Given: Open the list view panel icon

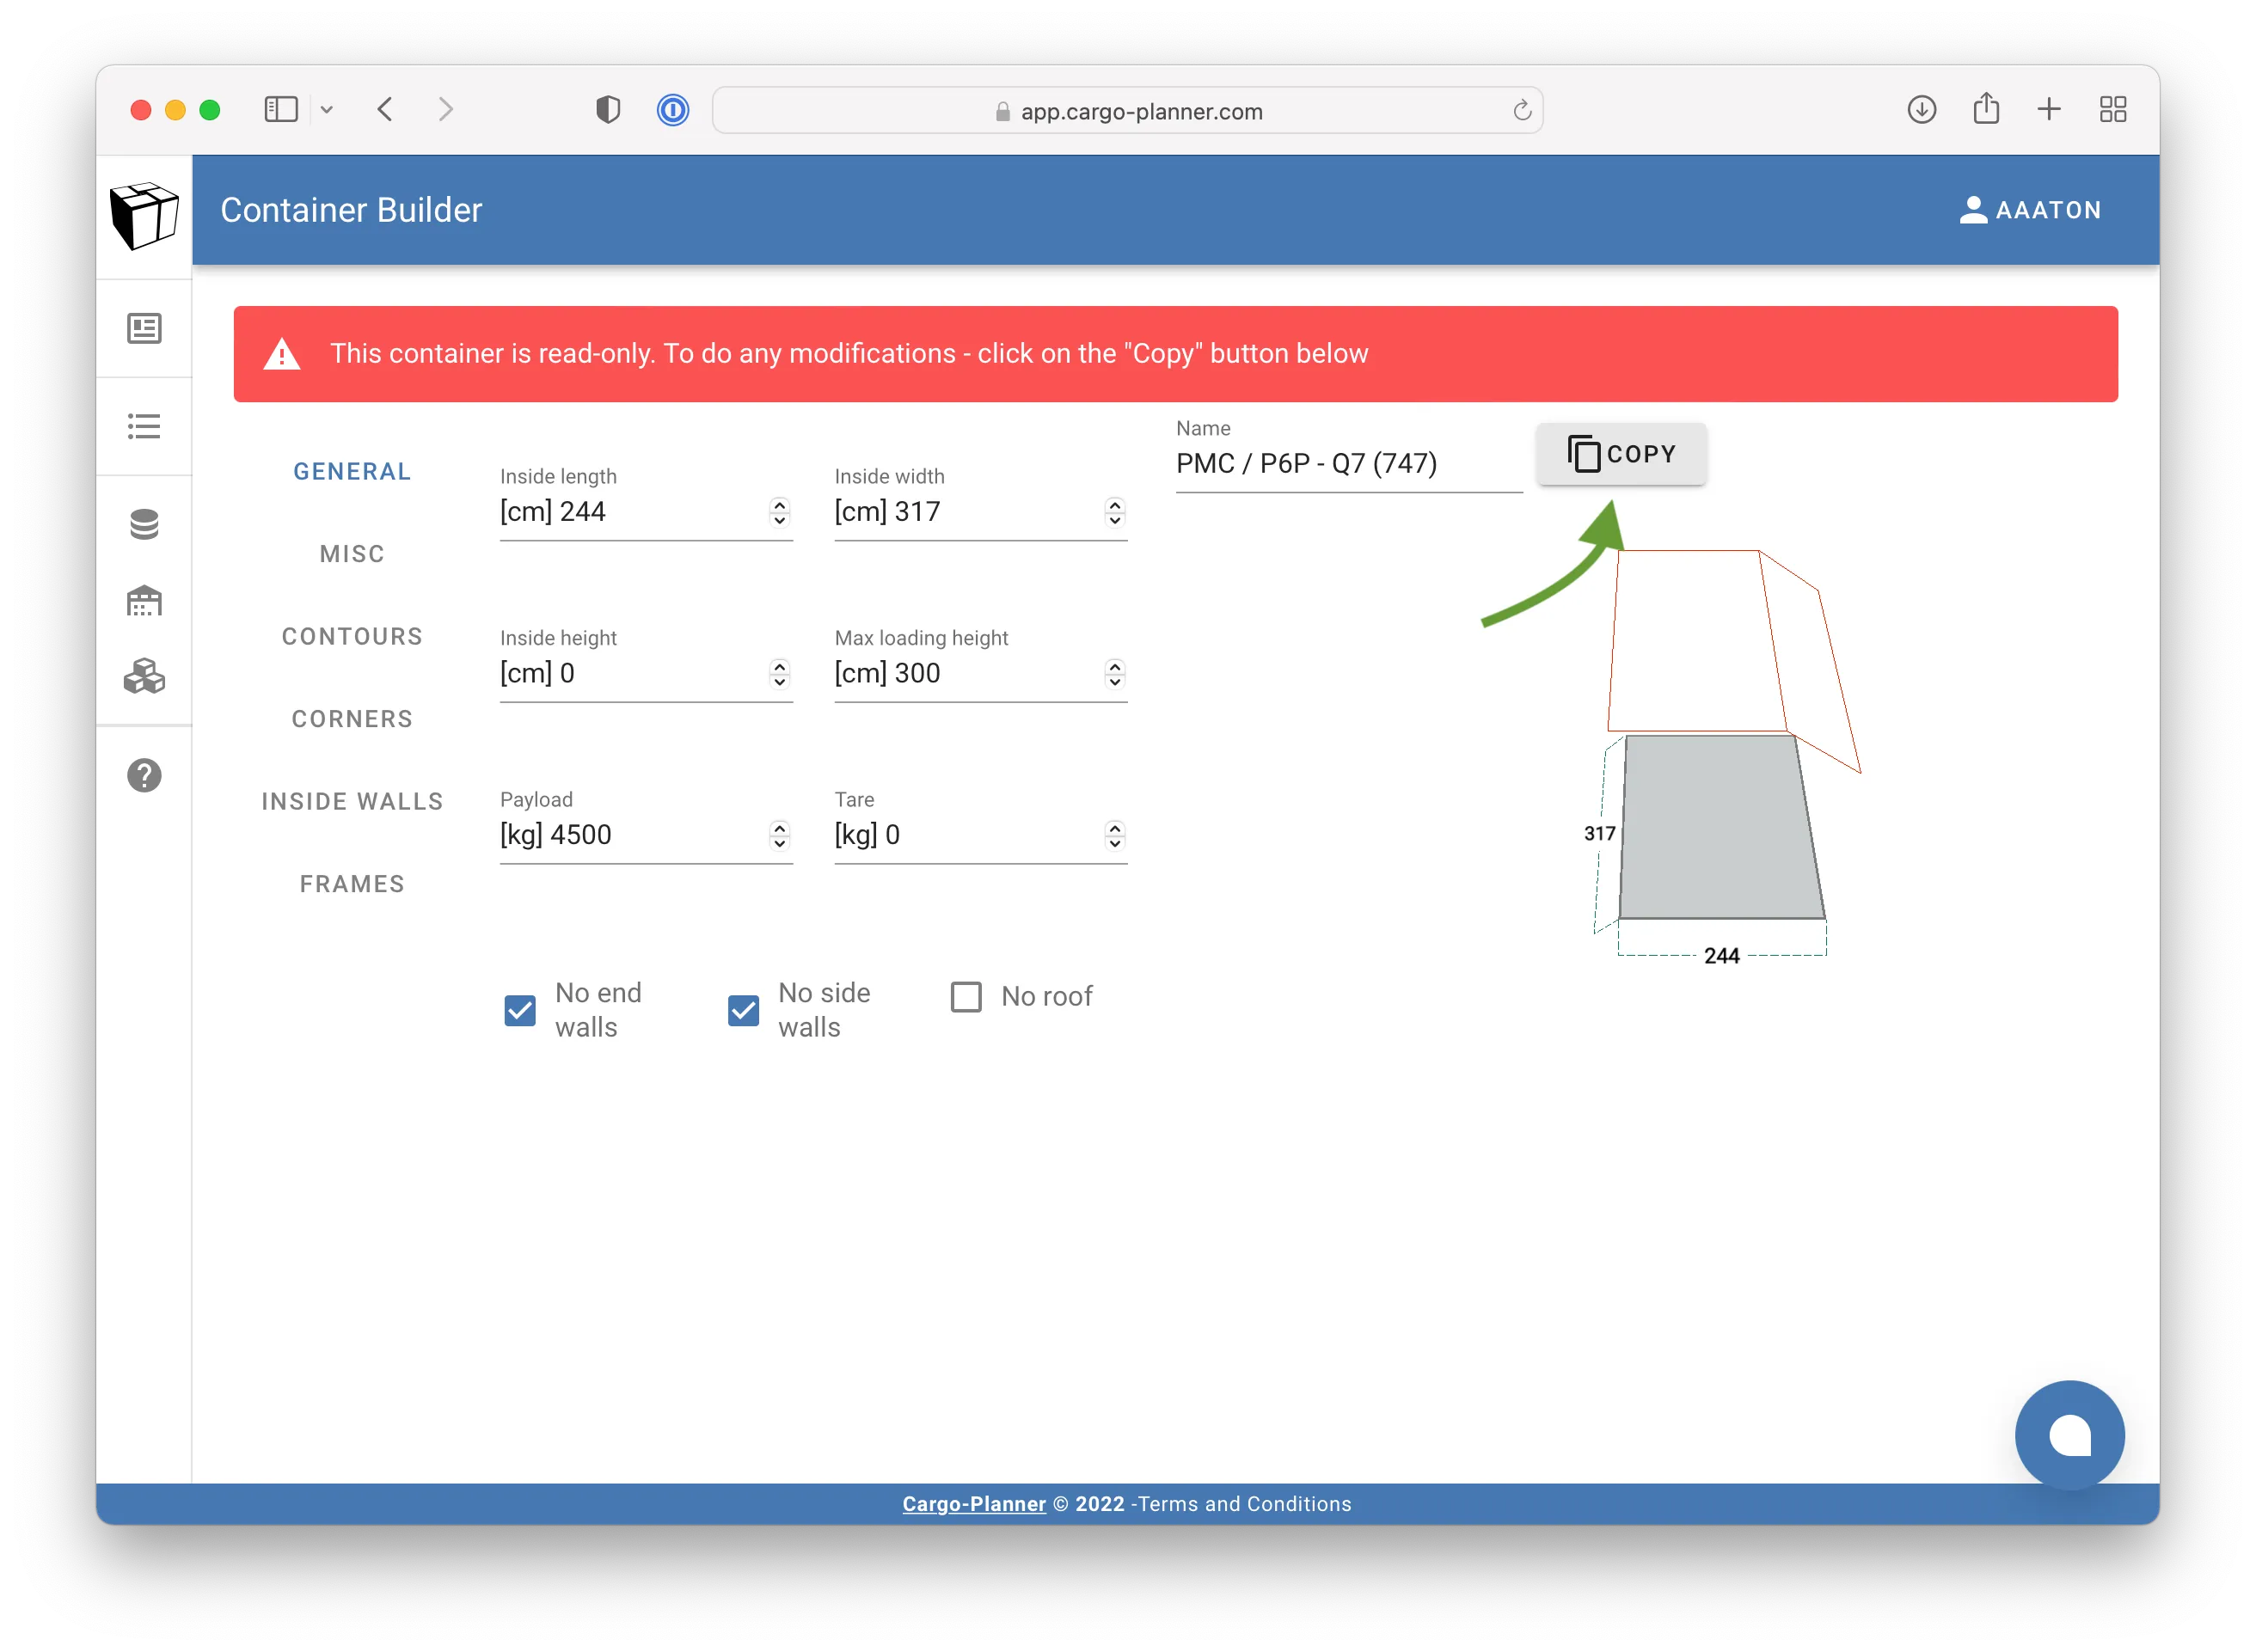Looking at the screenshot, I should tap(149, 425).
